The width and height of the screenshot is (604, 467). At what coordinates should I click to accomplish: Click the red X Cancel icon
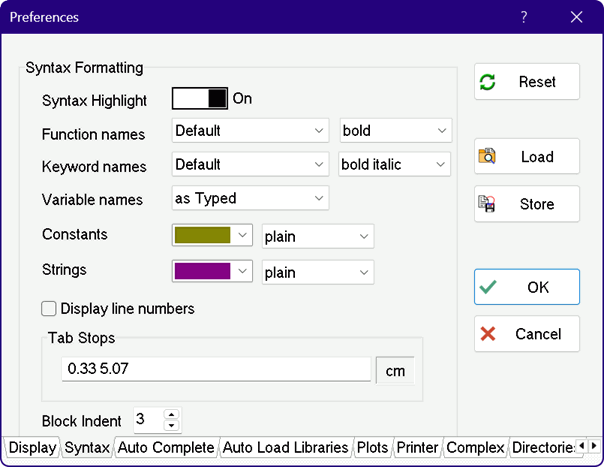(488, 334)
